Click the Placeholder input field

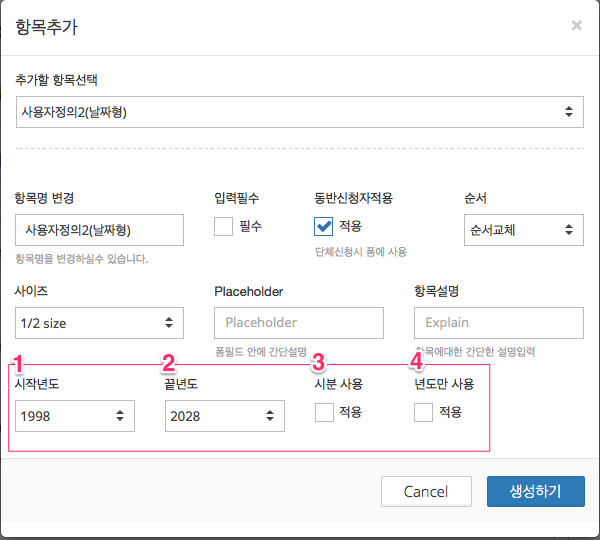299,323
